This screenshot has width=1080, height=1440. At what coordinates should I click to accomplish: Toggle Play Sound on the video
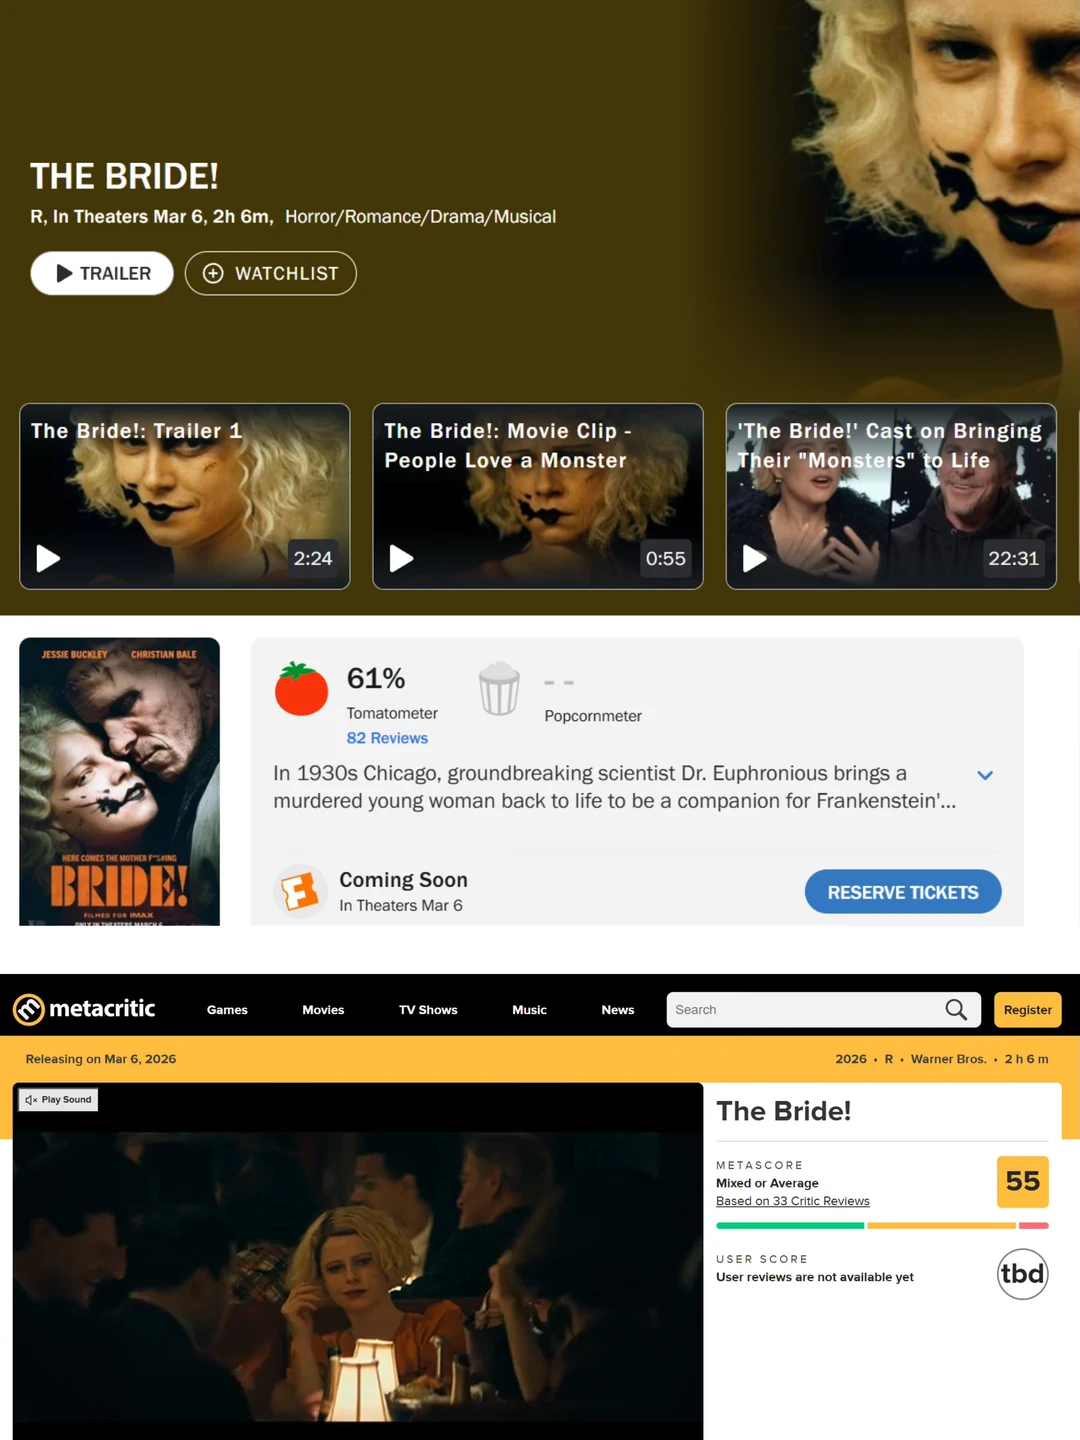click(x=58, y=1100)
